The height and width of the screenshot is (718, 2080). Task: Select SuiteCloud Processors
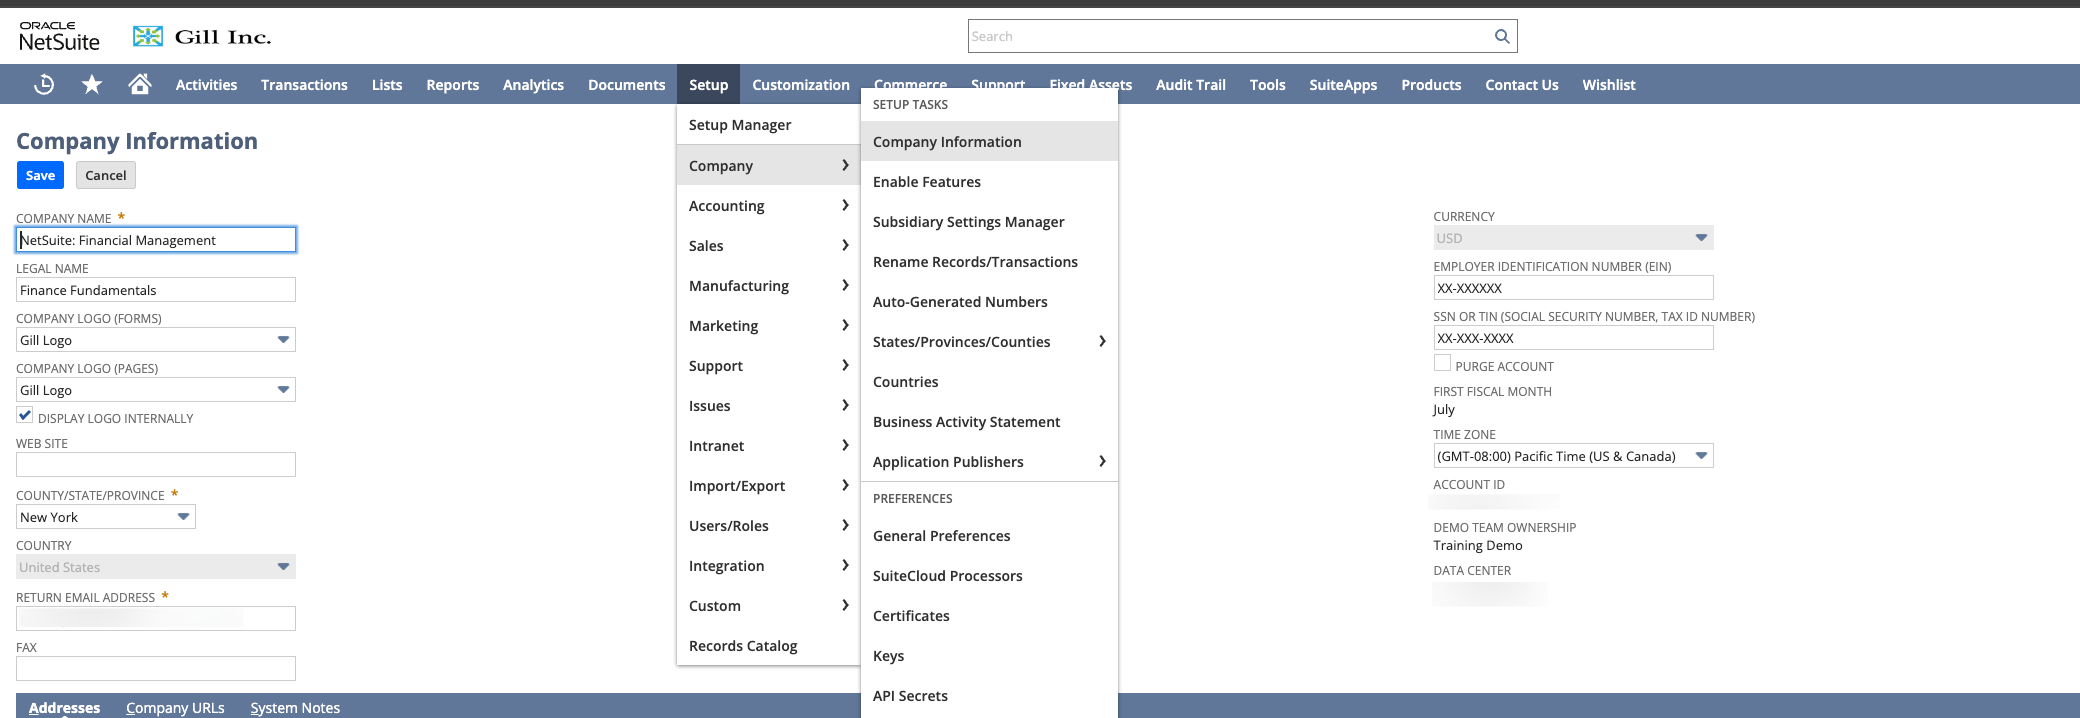coord(989,575)
